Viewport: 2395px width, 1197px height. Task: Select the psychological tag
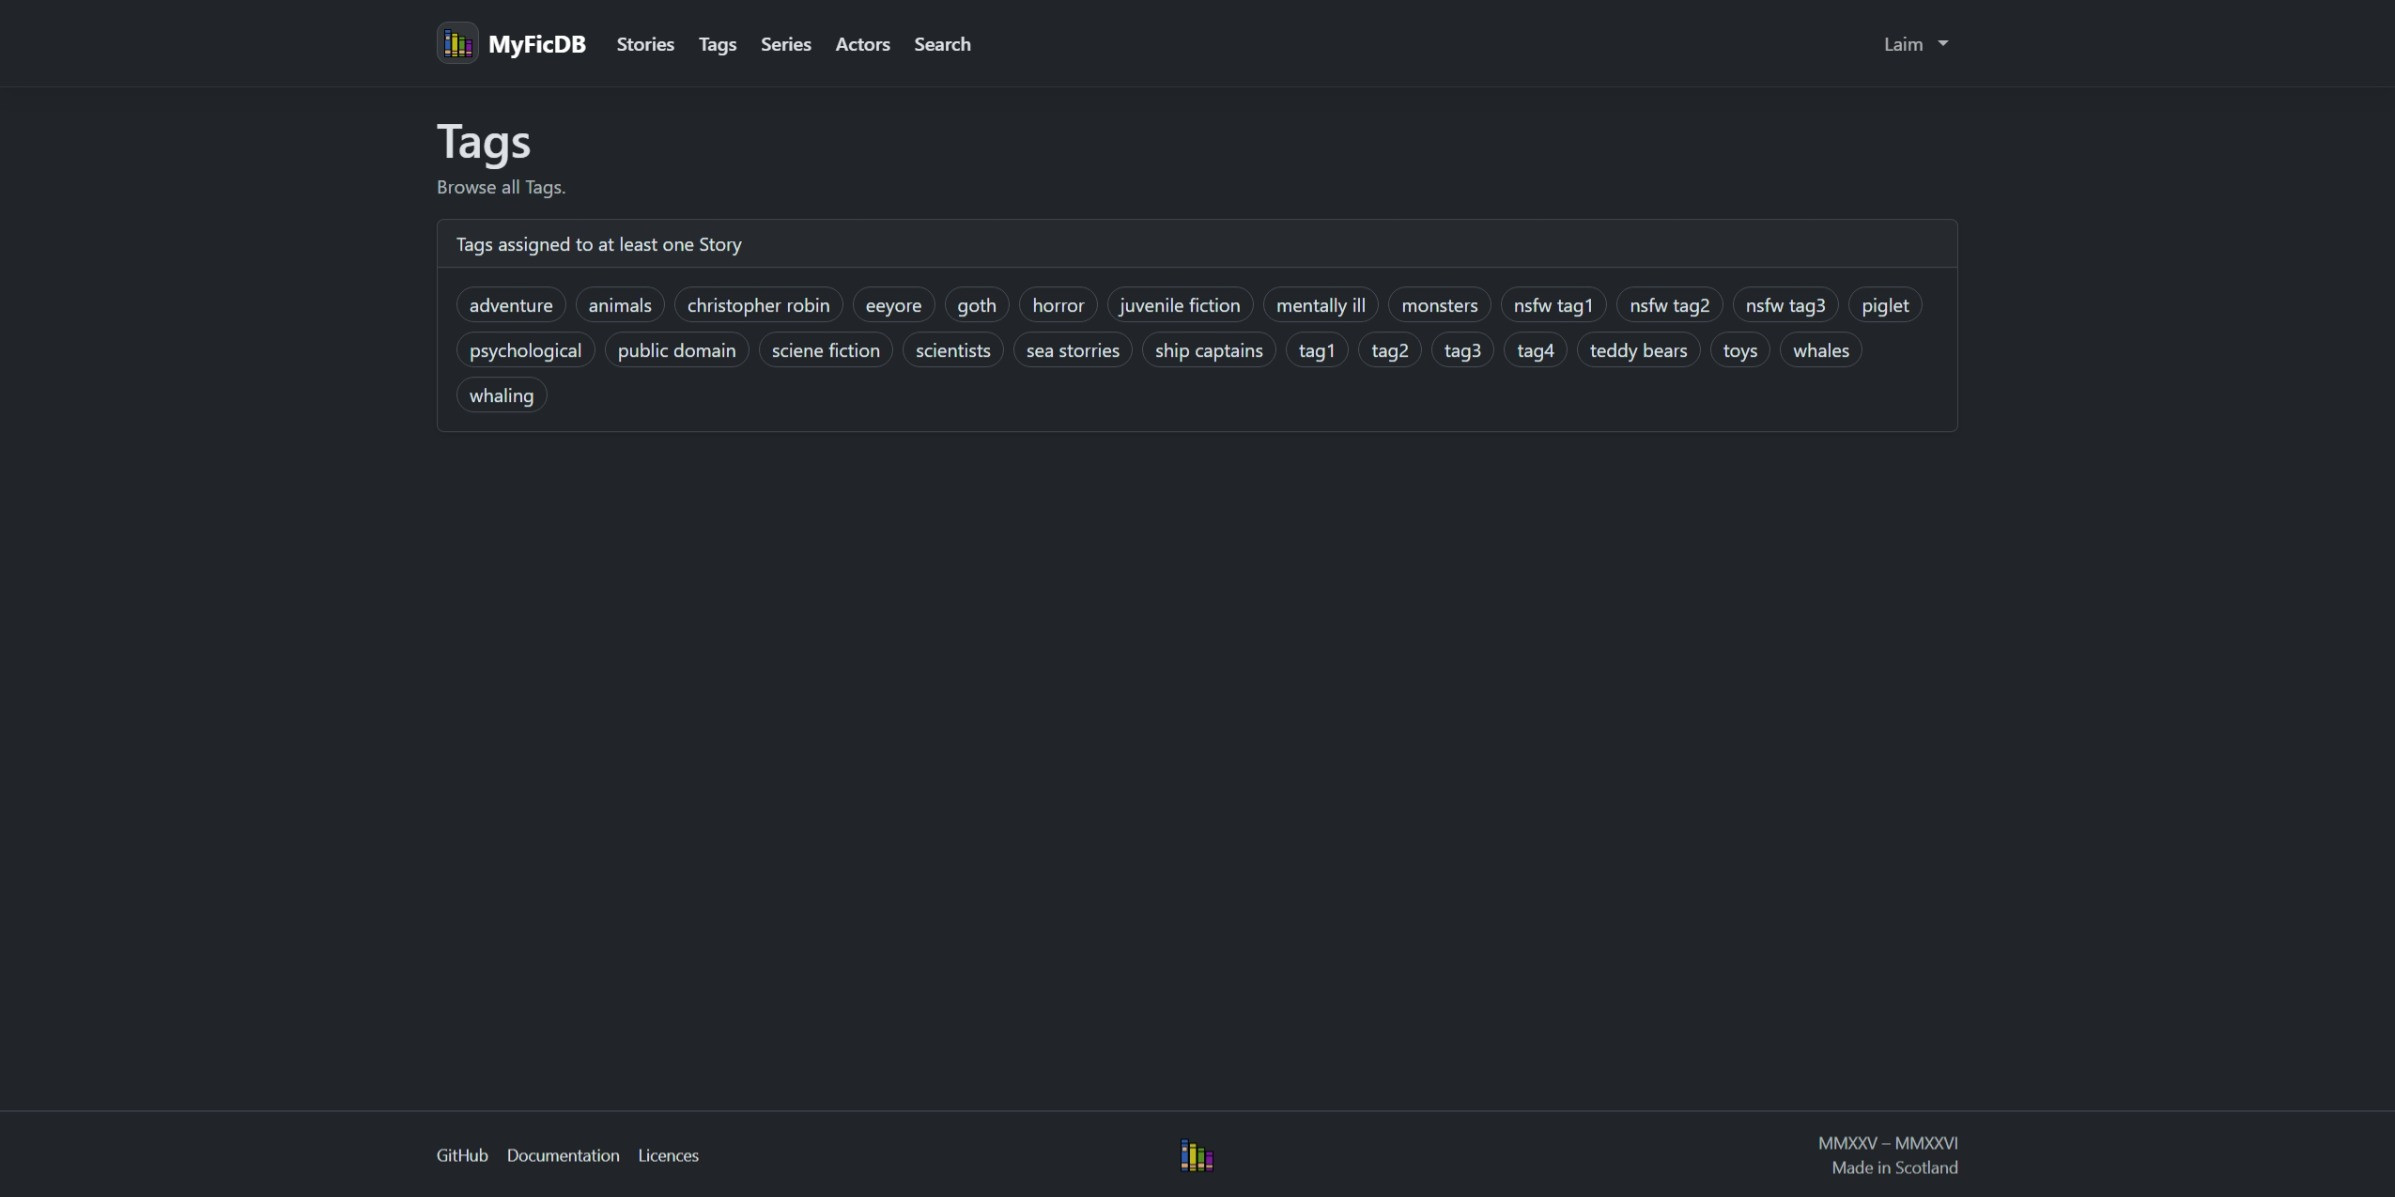click(525, 350)
